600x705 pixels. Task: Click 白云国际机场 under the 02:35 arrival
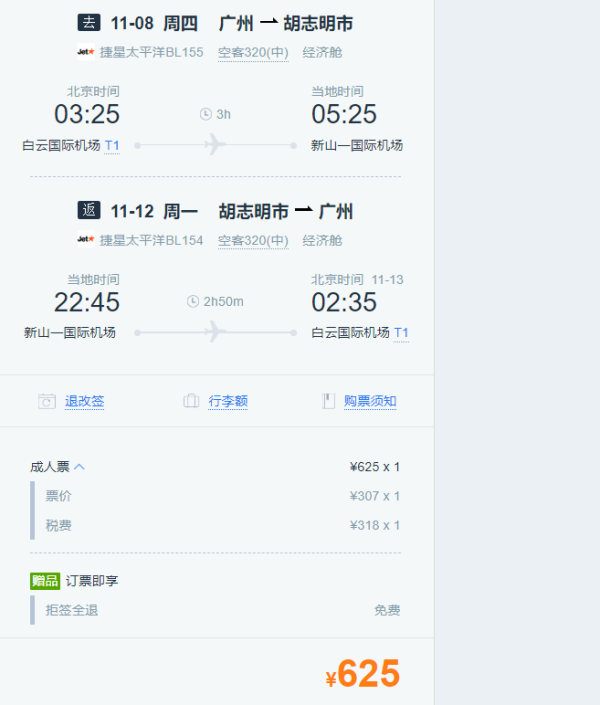(x=351, y=333)
